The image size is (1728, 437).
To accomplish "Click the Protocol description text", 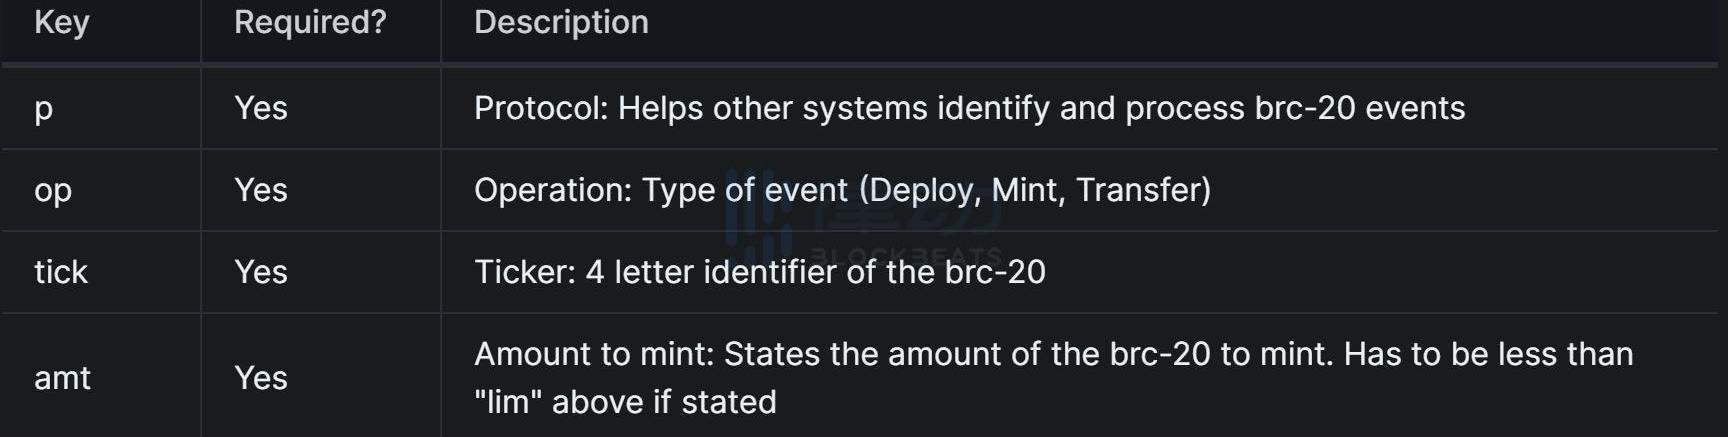I will tap(969, 108).
